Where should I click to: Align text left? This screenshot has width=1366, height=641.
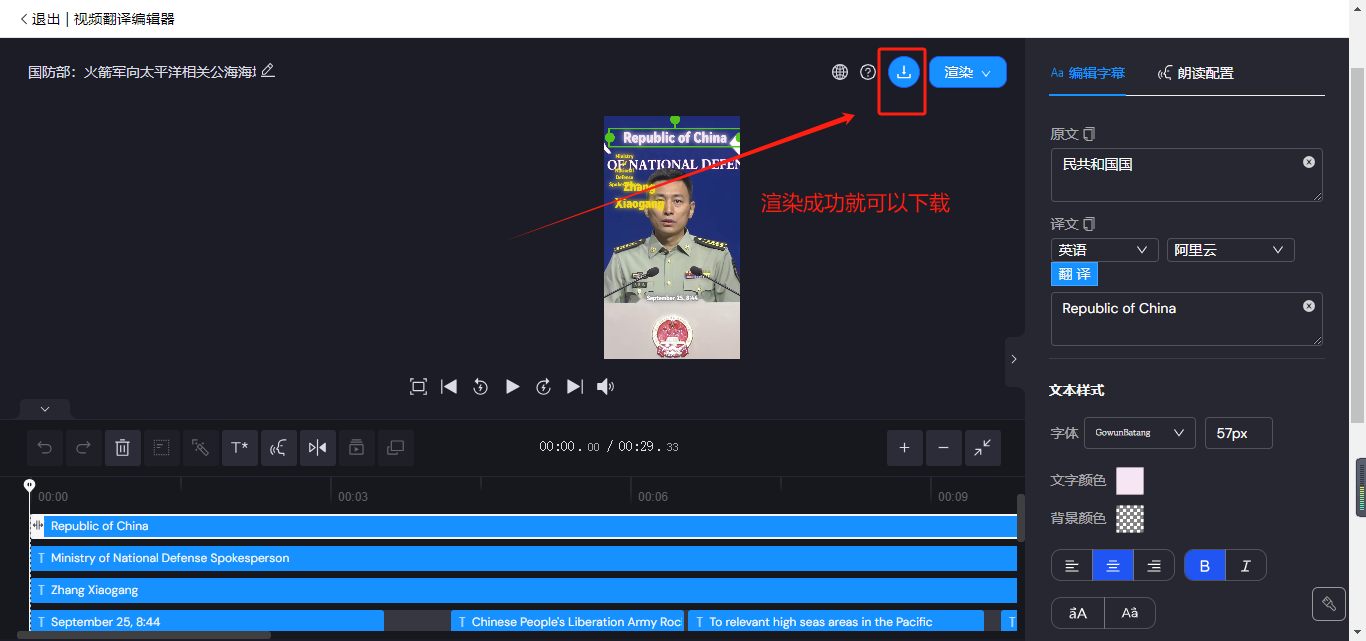pyautogui.click(x=1072, y=566)
